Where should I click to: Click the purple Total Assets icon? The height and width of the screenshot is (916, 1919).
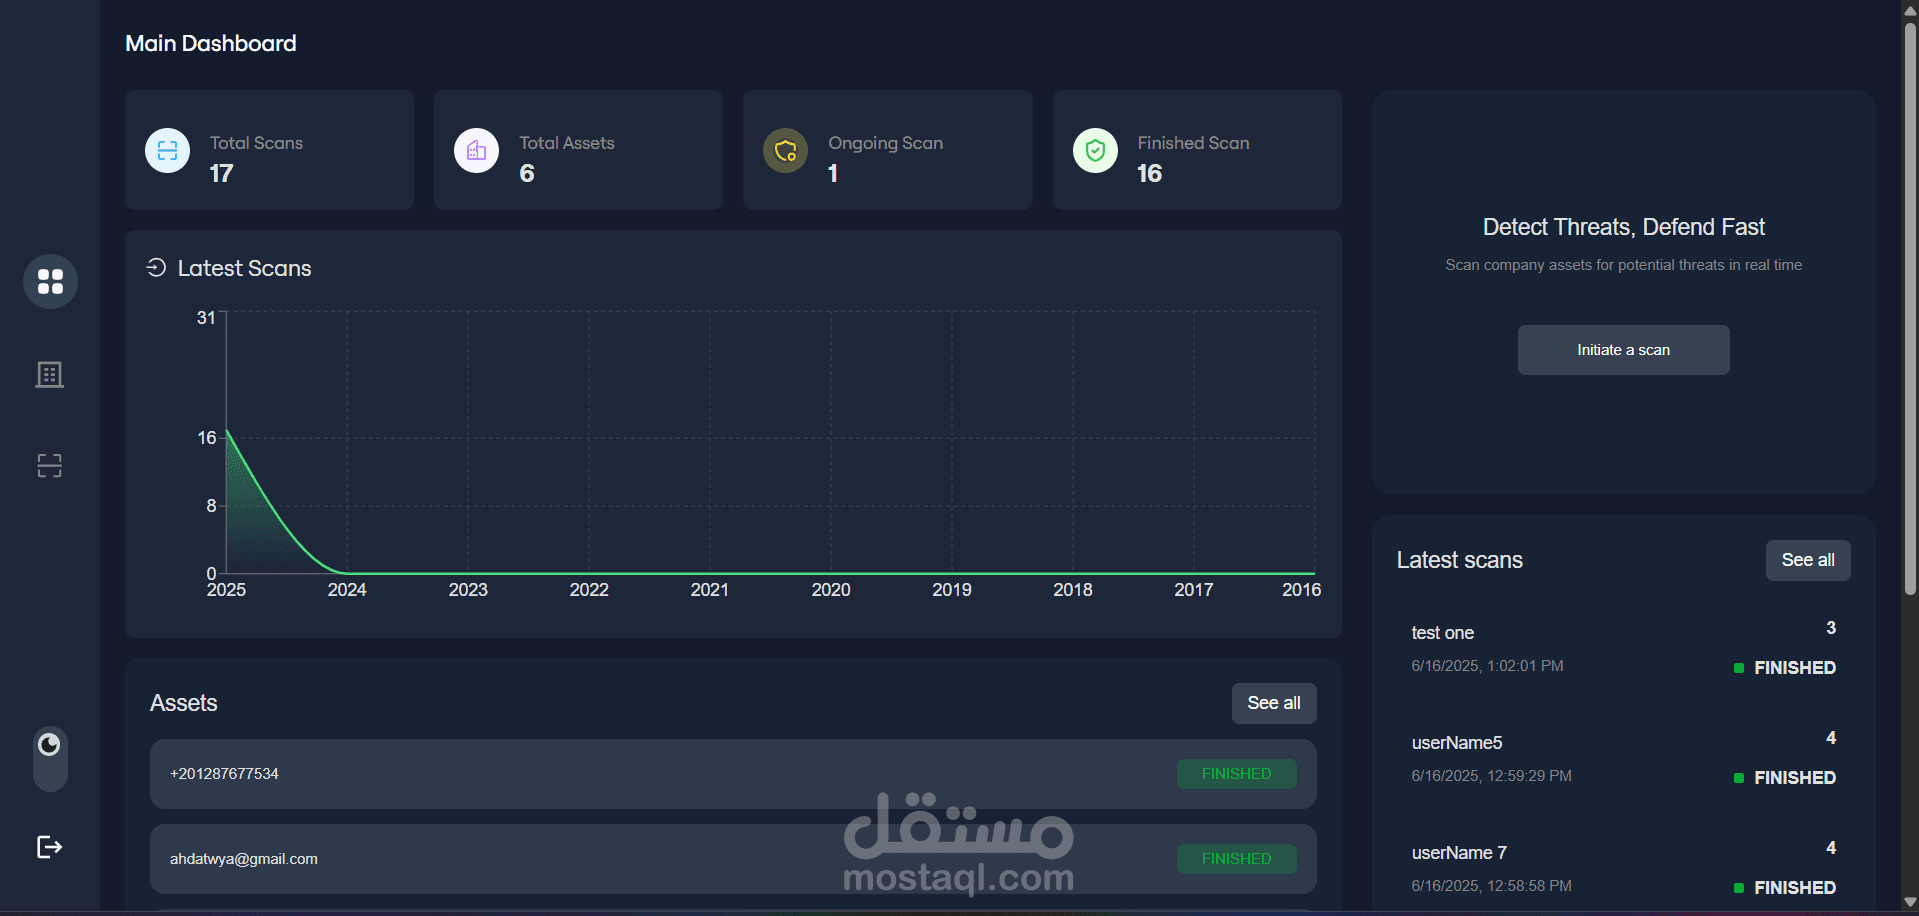[x=476, y=150]
